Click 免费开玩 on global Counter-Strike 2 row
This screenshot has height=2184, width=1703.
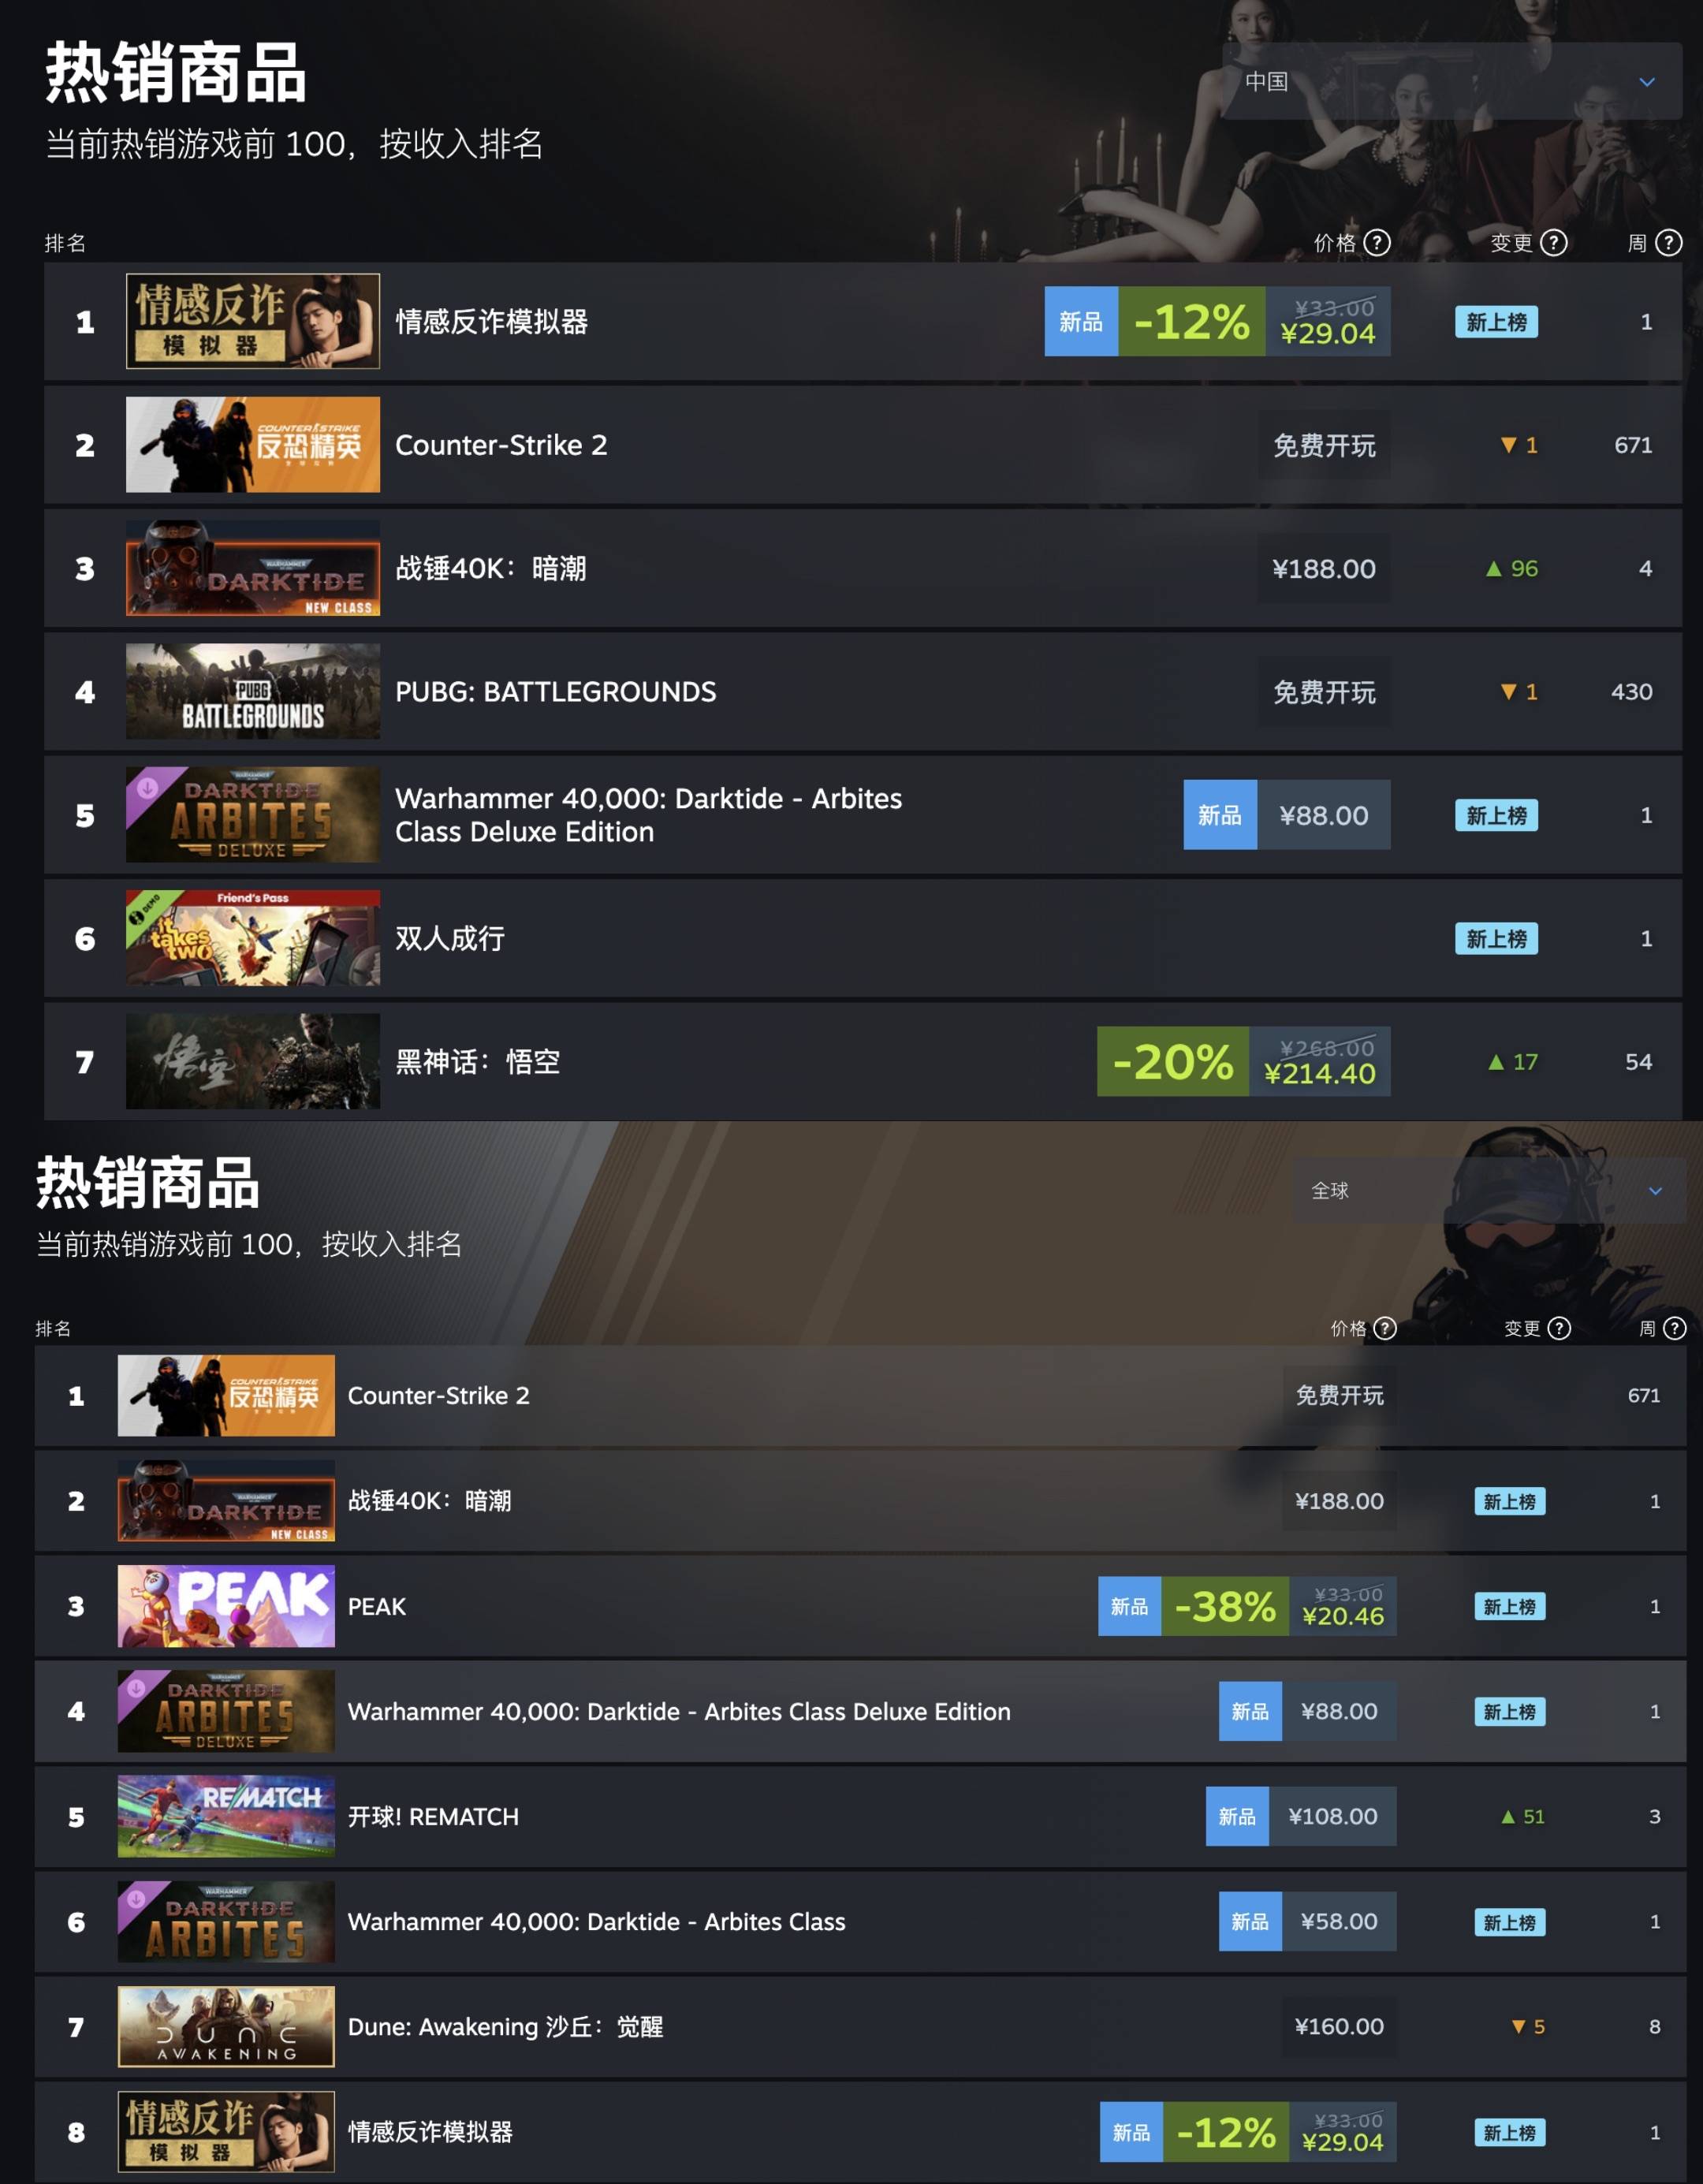[1339, 1395]
